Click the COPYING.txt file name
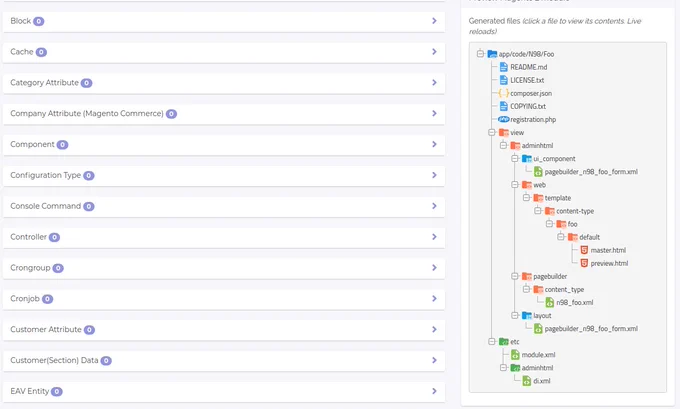 (x=528, y=106)
